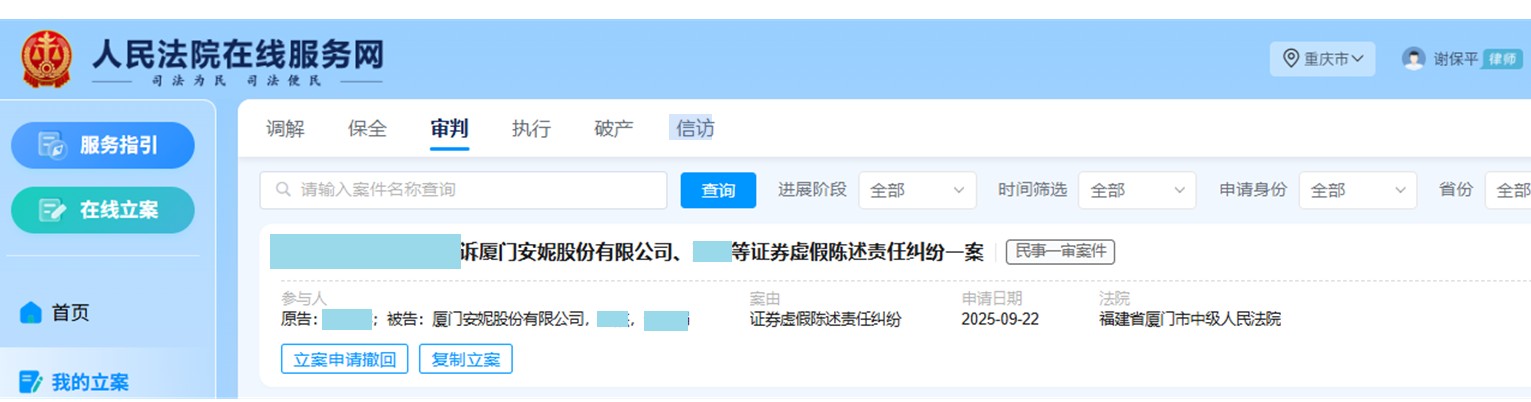Click the court name 福建省厦门市中级人民法院

click(x=1189, y=320)
